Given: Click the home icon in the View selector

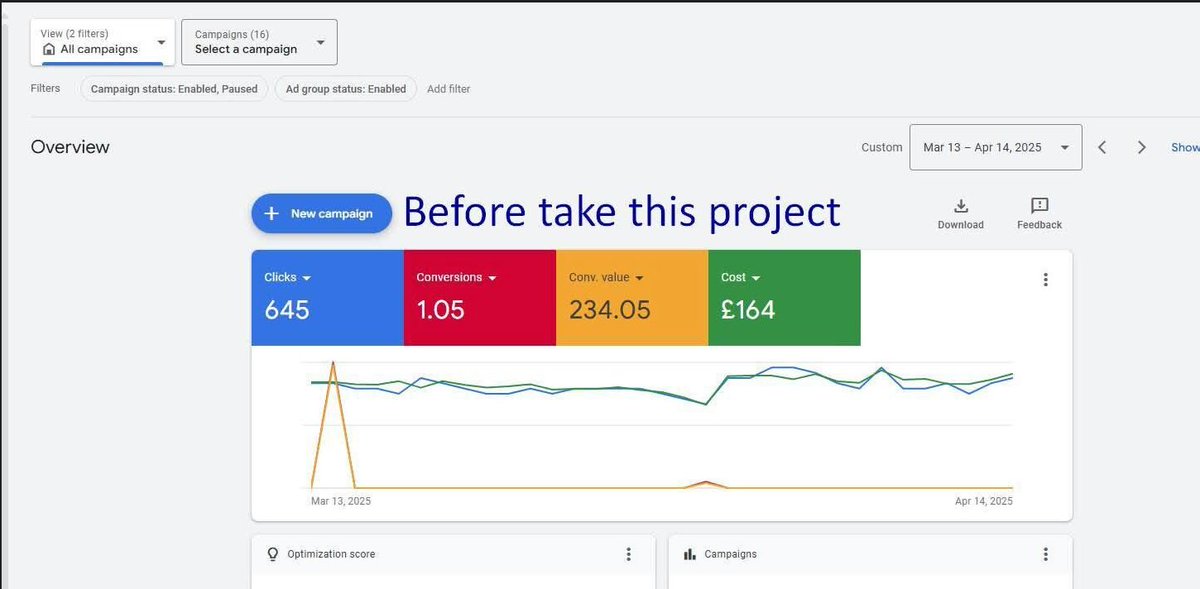Looking at the screenshot, I should click(x=49, y=48).
